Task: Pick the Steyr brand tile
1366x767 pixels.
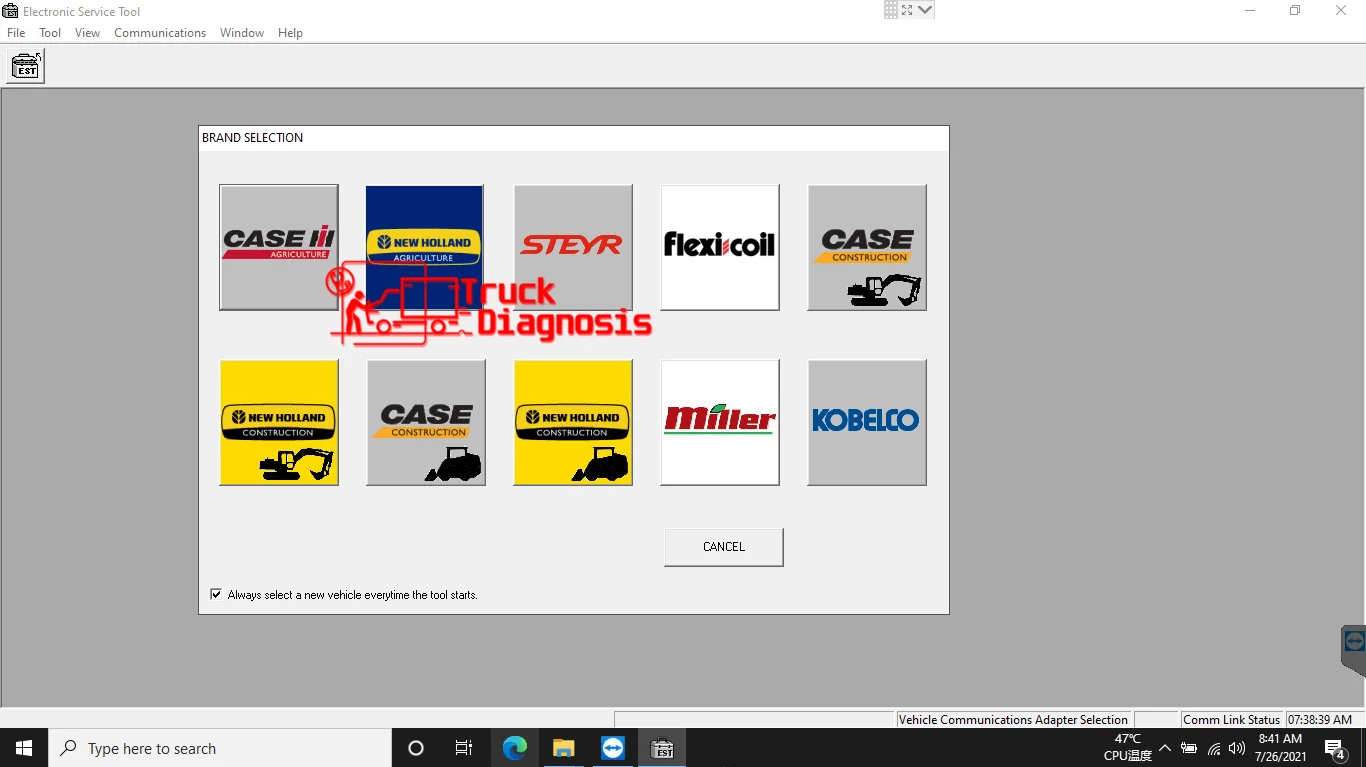Action: click(x=573, y=247)
